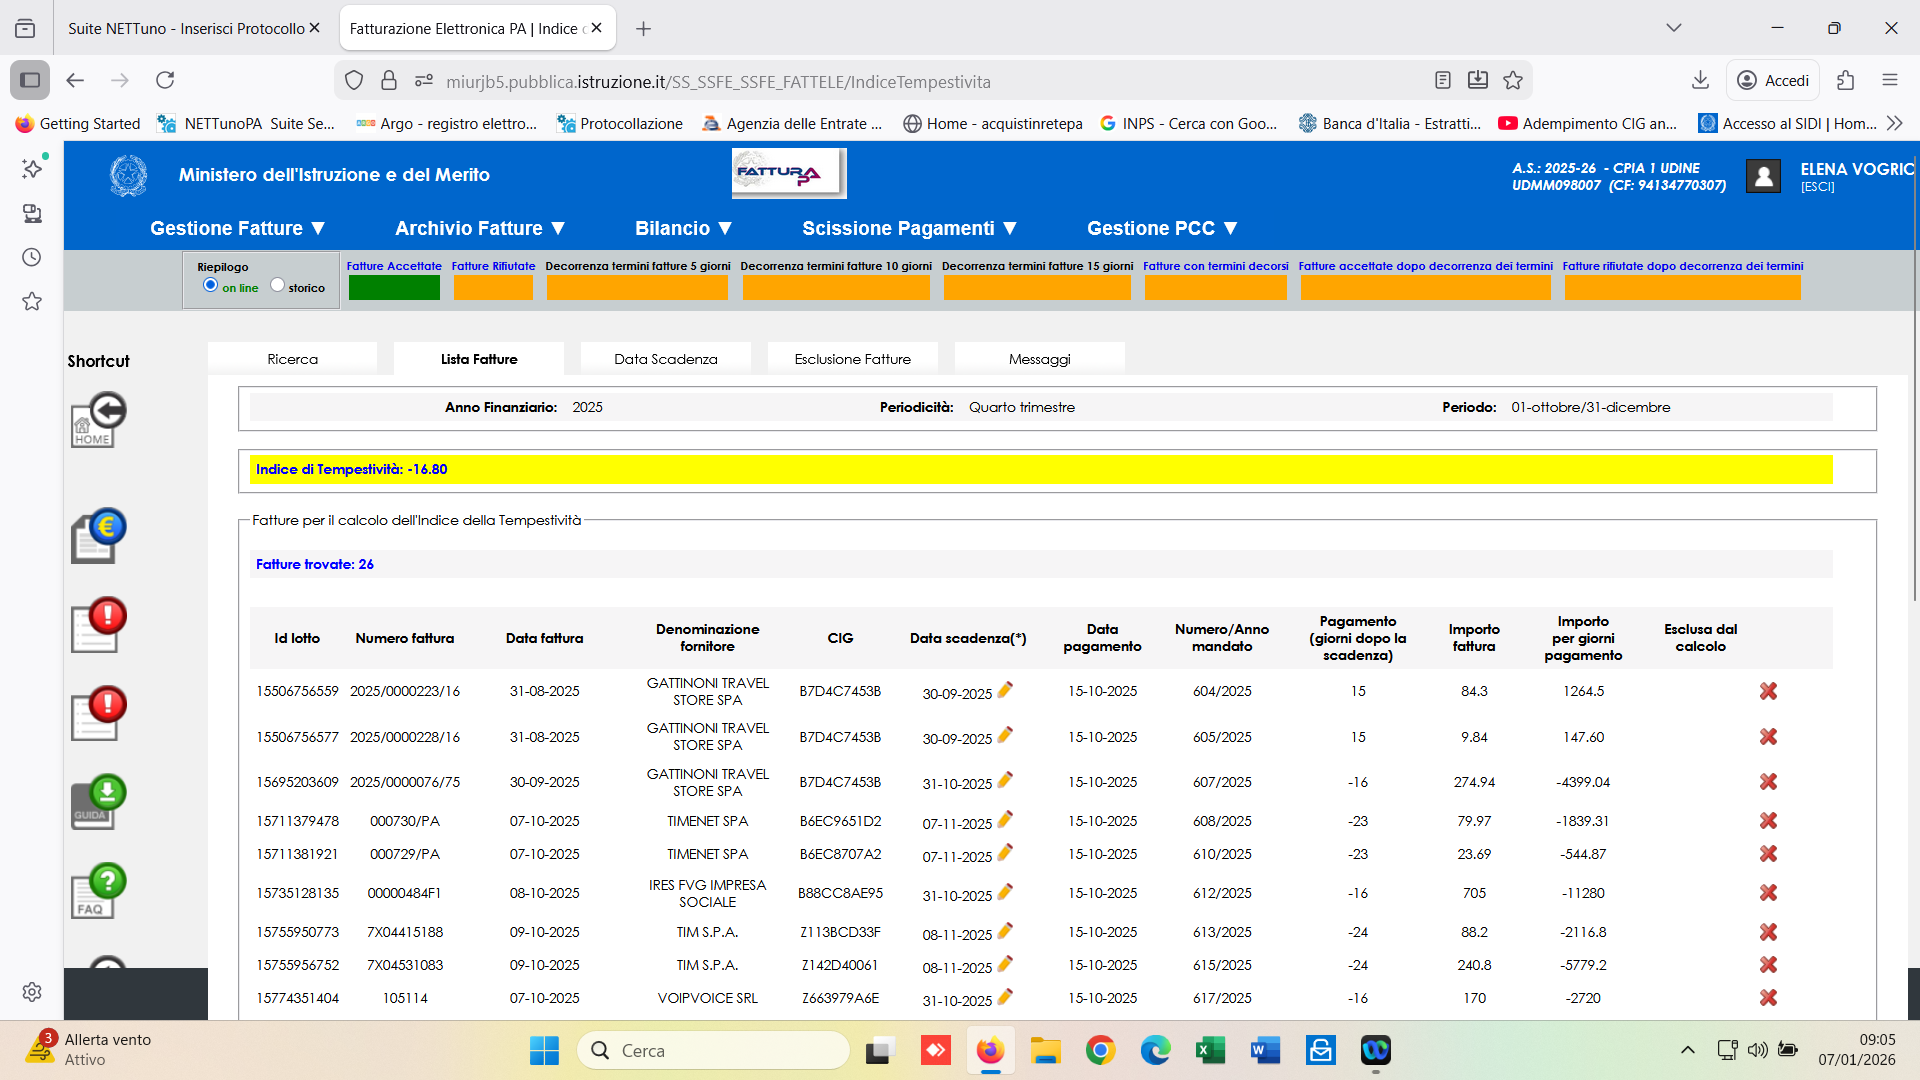The image size is (1920, 1080).
Task: Click the HOME shortcut icon
Action: tap(98, 421)
